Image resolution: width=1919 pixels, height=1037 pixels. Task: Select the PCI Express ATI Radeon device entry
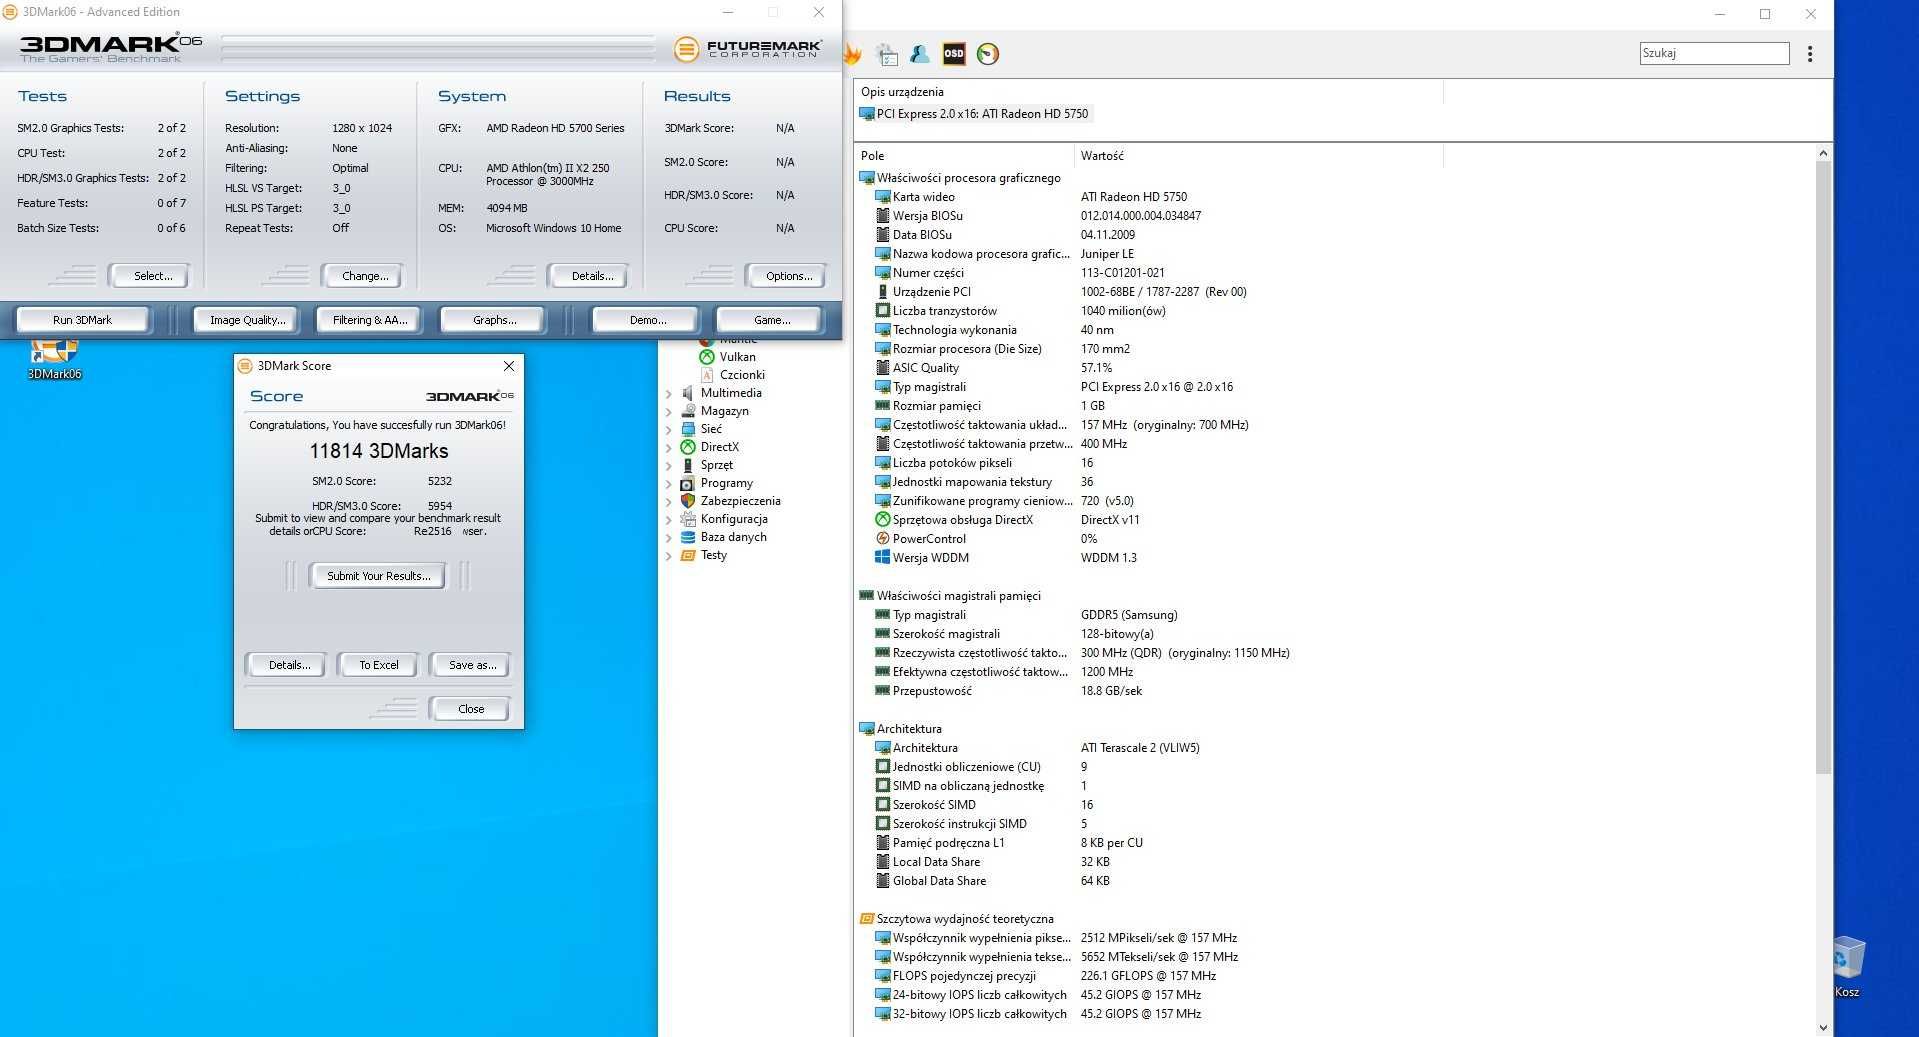pos(974,114)
